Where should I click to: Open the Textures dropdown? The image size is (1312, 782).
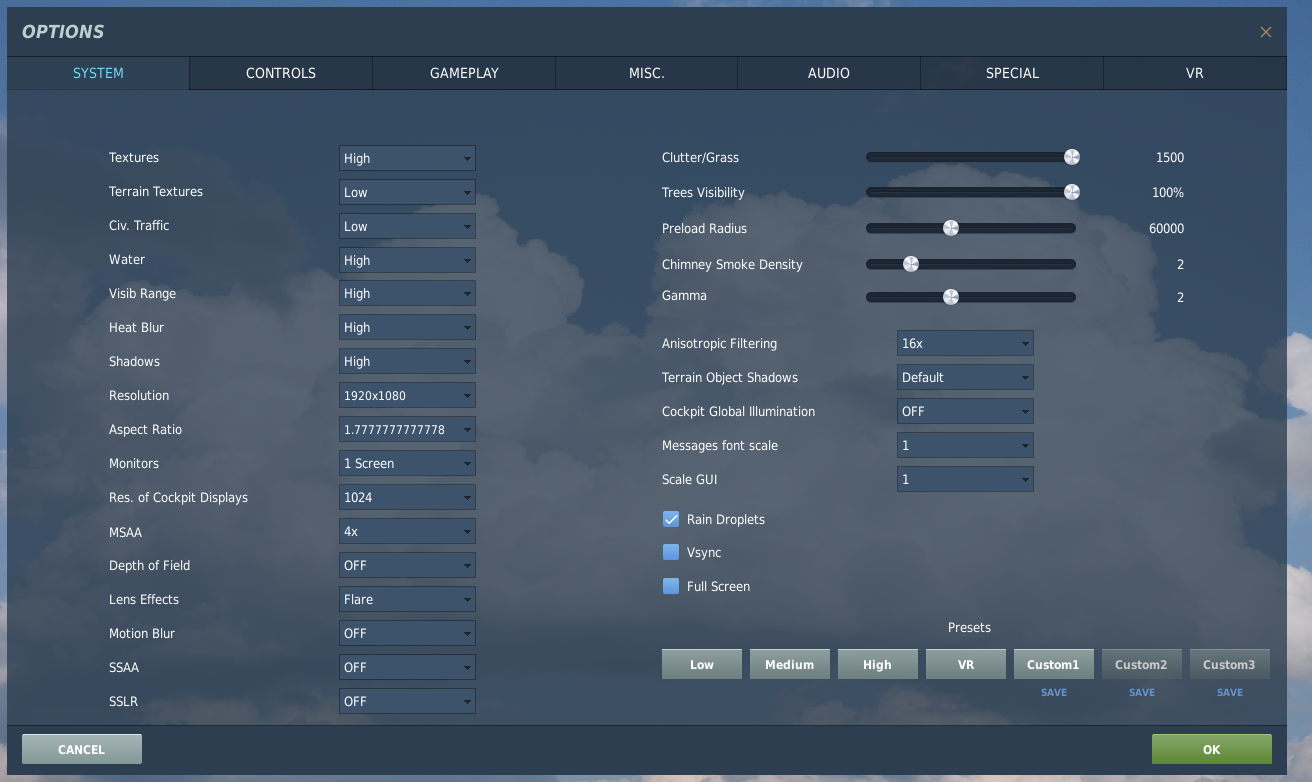click(407, 158)
